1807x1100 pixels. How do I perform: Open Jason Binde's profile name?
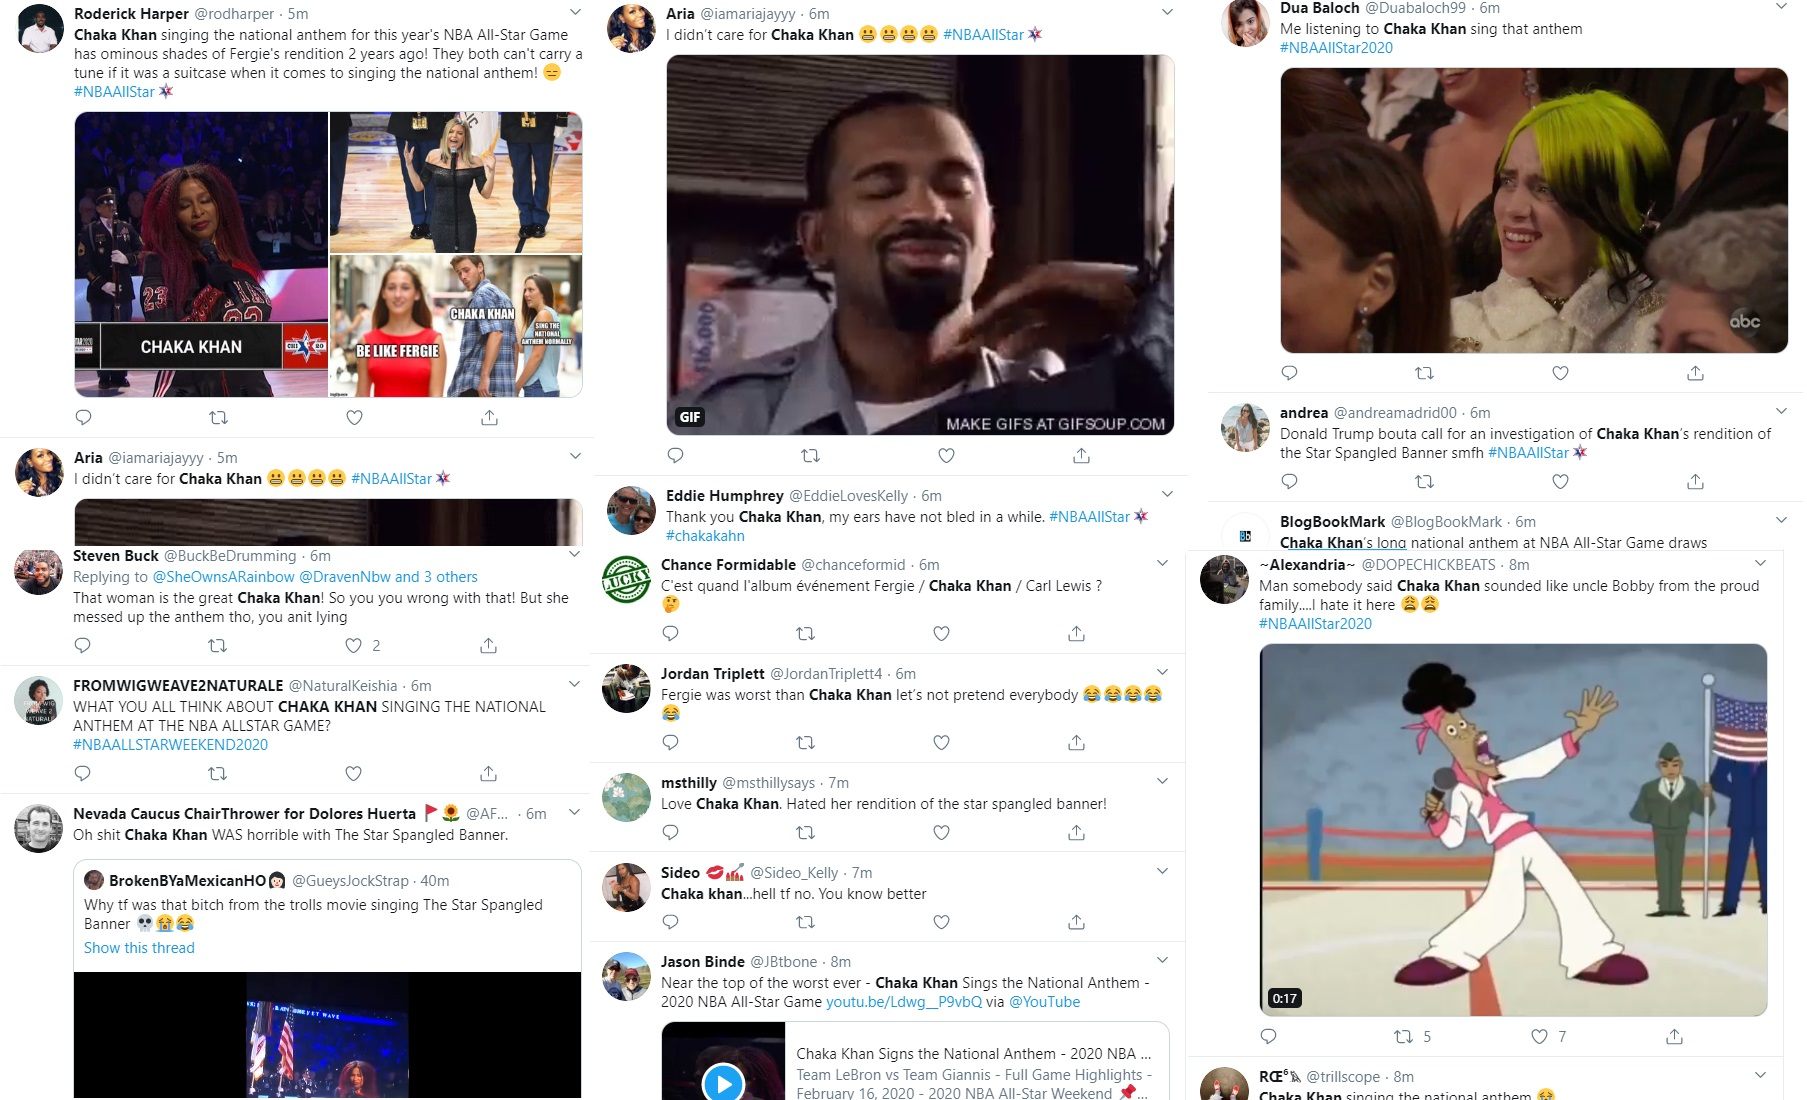(703, 961)
